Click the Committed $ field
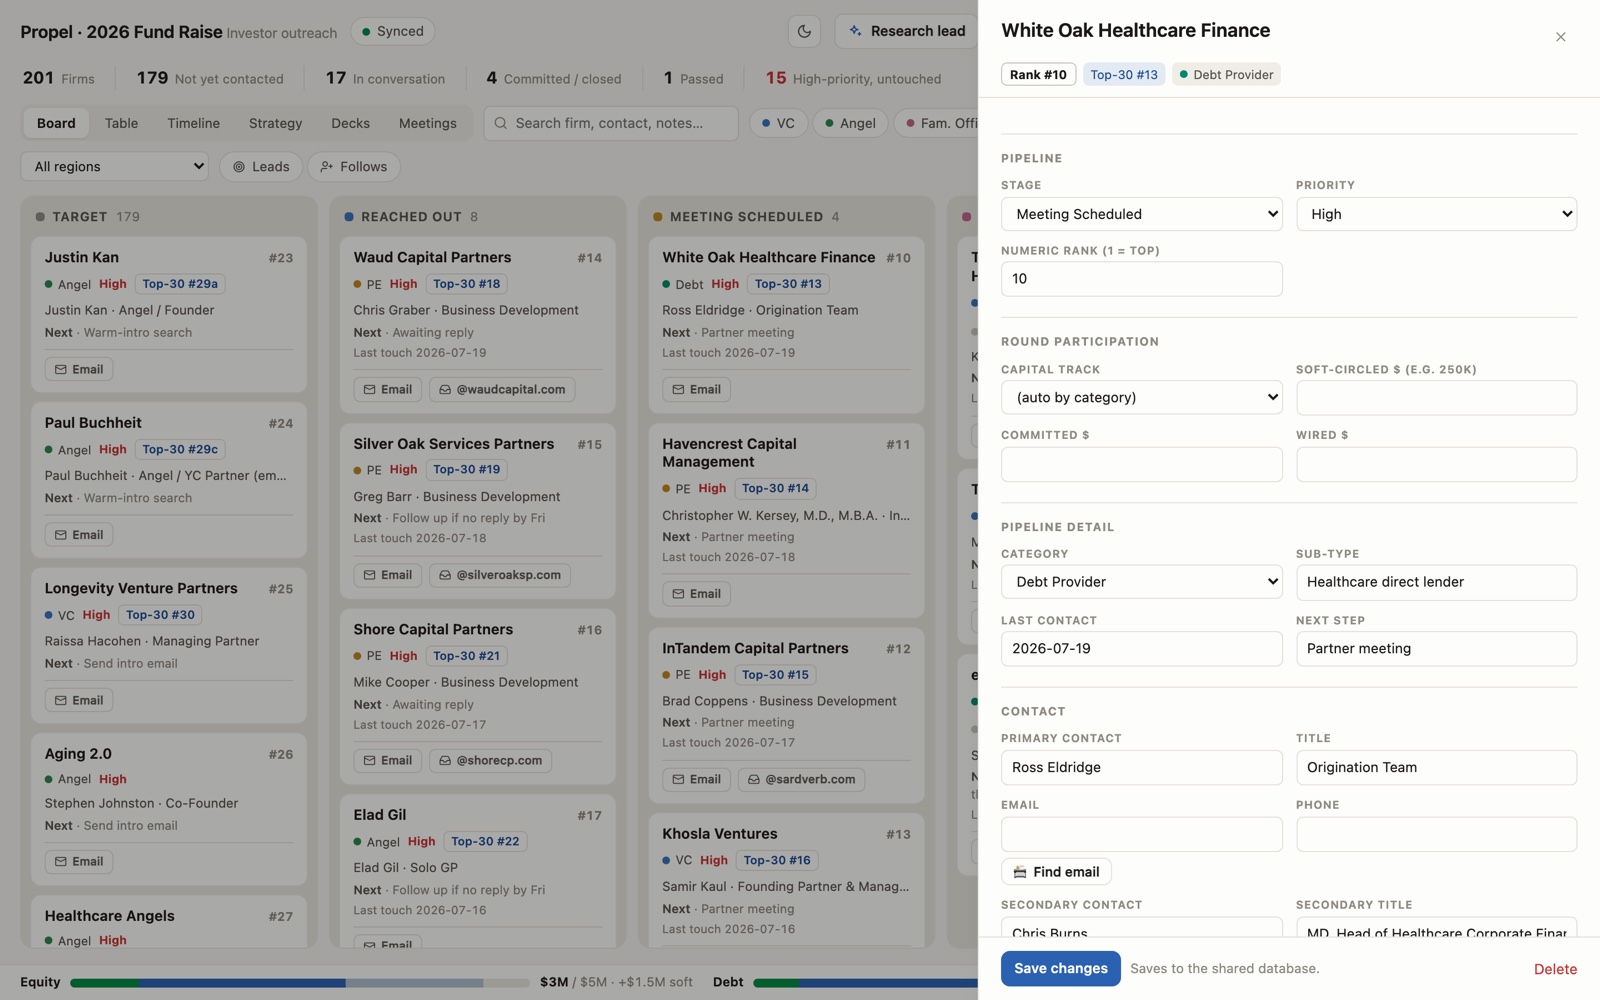The width and height of the screenshot is (1600, 1000). coord(1141,464)
